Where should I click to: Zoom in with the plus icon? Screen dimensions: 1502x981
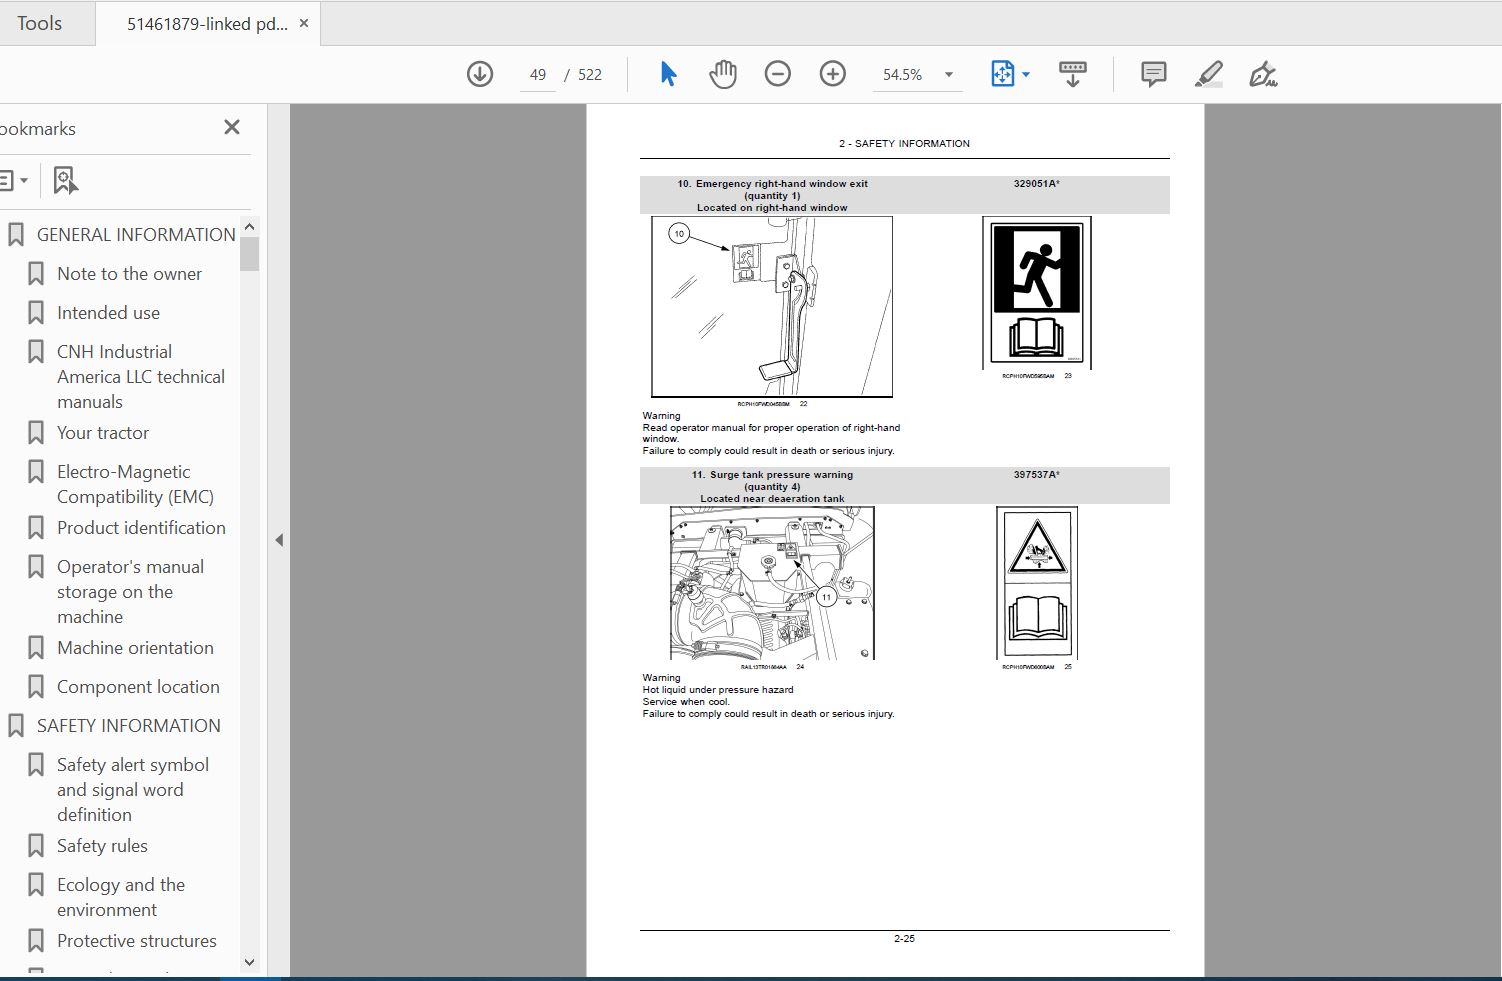pyautogui.click(x=833, y=74)
